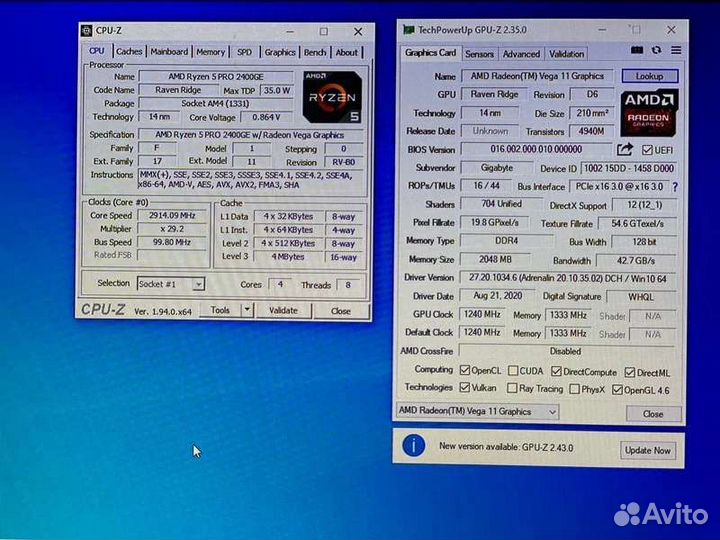720x540 pixels.
Task: Click the GPU-Z refresh icon
Action: (x=656, y=50)
